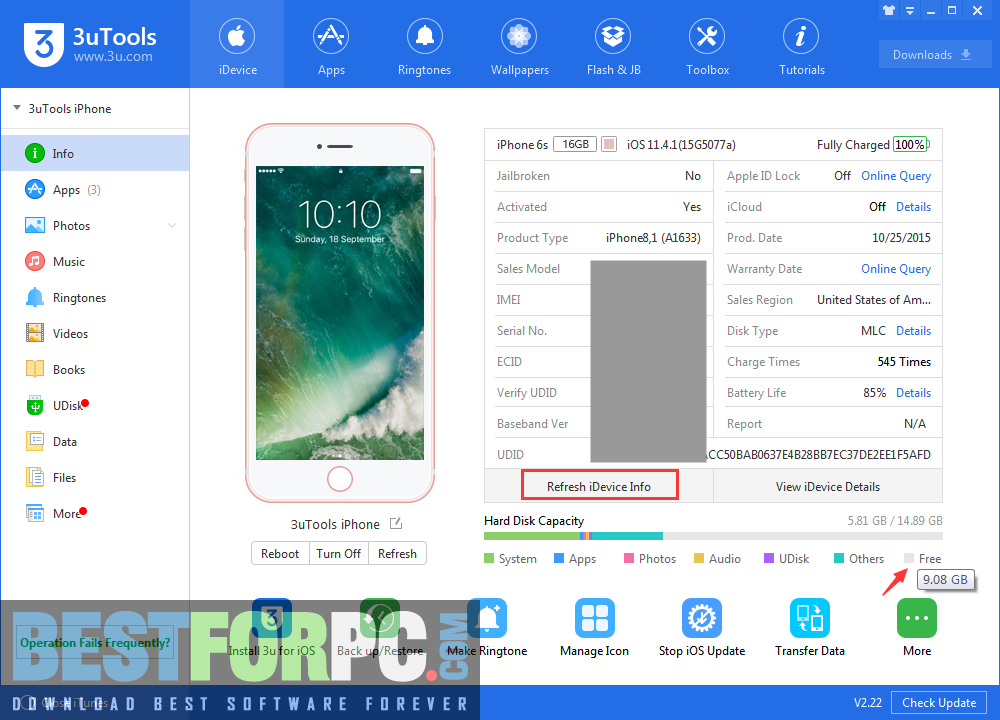Click the Check Update button
This screenshot has height=720, width=1000.
[939, 702]
